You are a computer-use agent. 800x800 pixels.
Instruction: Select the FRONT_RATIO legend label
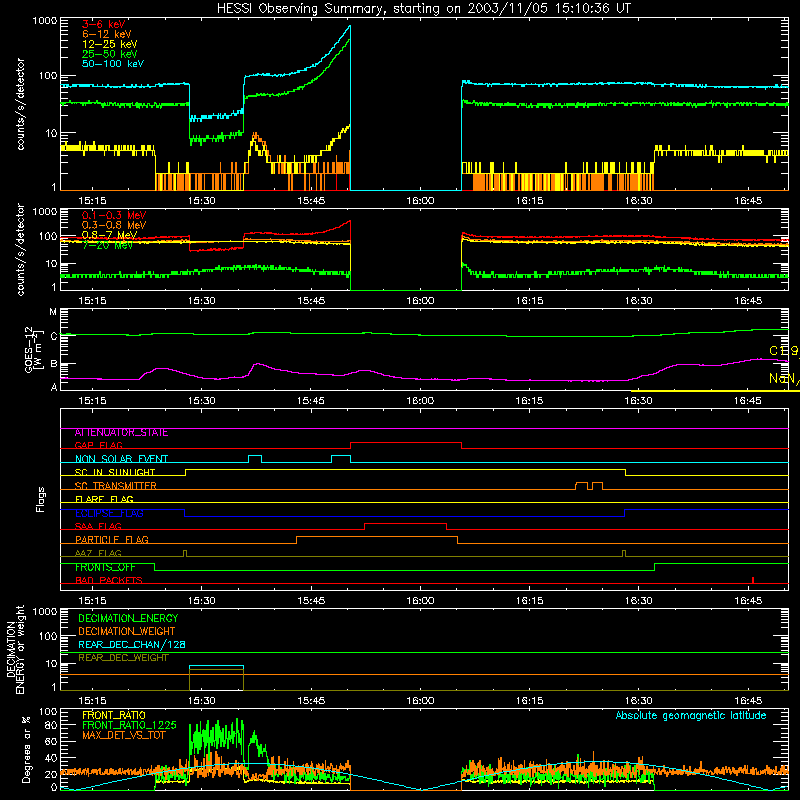(x=114, y=715)
